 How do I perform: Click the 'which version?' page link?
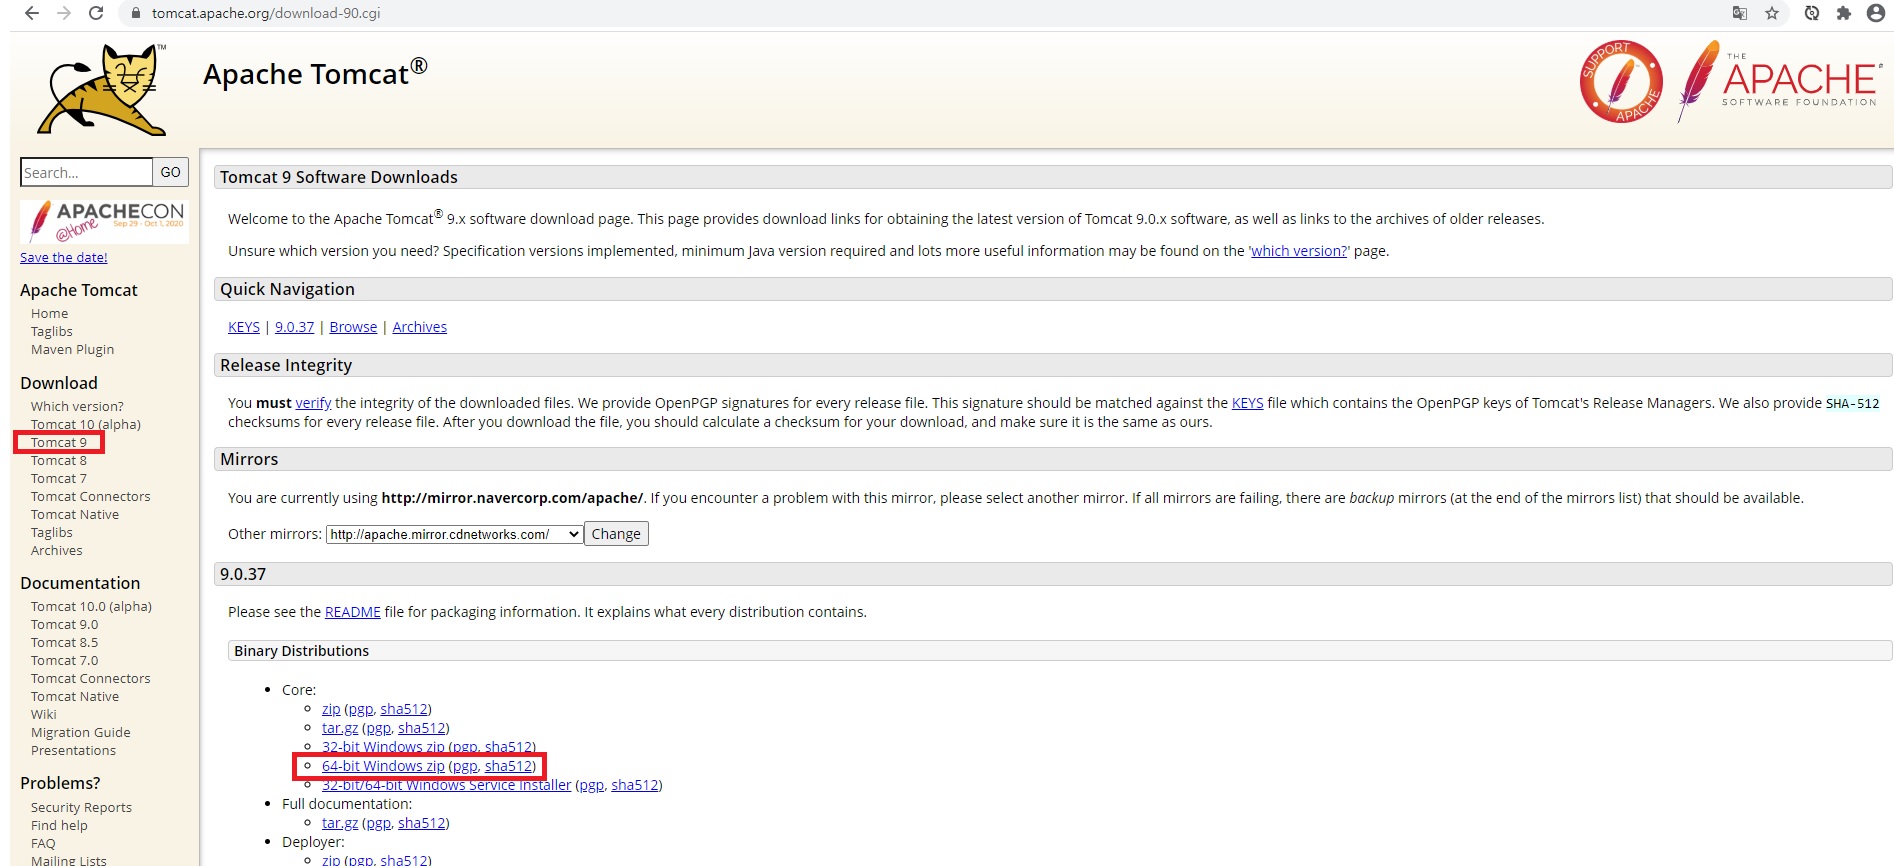[x=1299, y=251]
